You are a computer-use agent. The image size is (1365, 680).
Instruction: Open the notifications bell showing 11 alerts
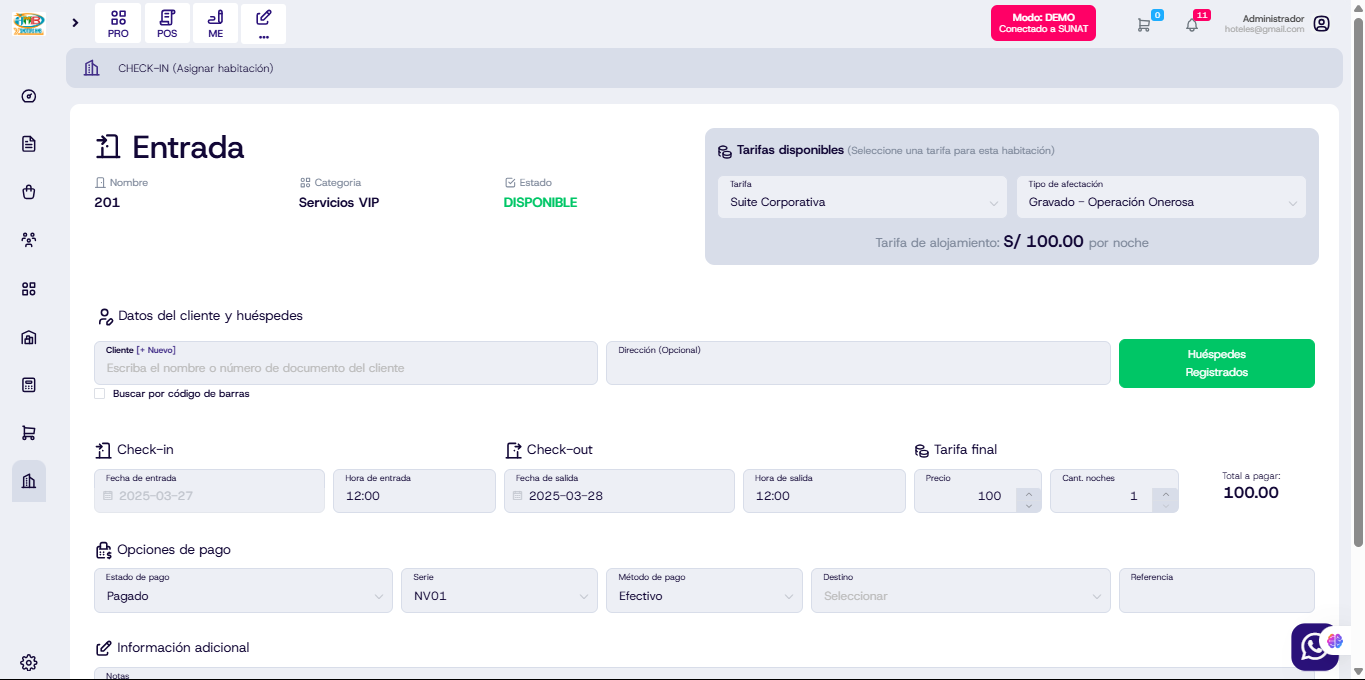tap(1192, 23)
